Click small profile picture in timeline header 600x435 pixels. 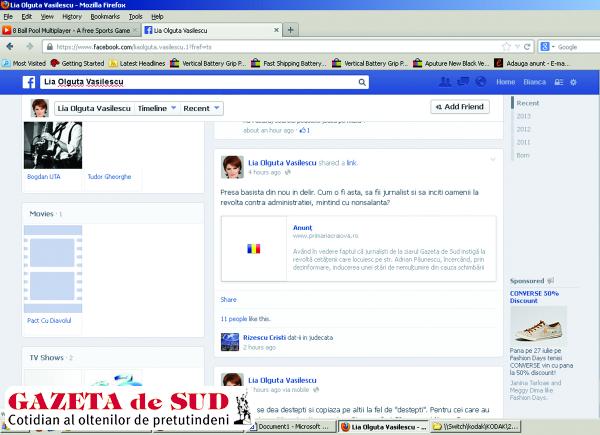click(39, 108)
